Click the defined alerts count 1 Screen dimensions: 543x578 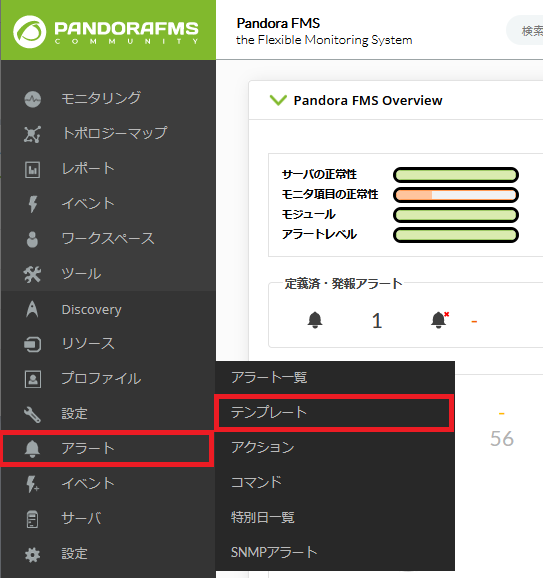coord(377,321)
